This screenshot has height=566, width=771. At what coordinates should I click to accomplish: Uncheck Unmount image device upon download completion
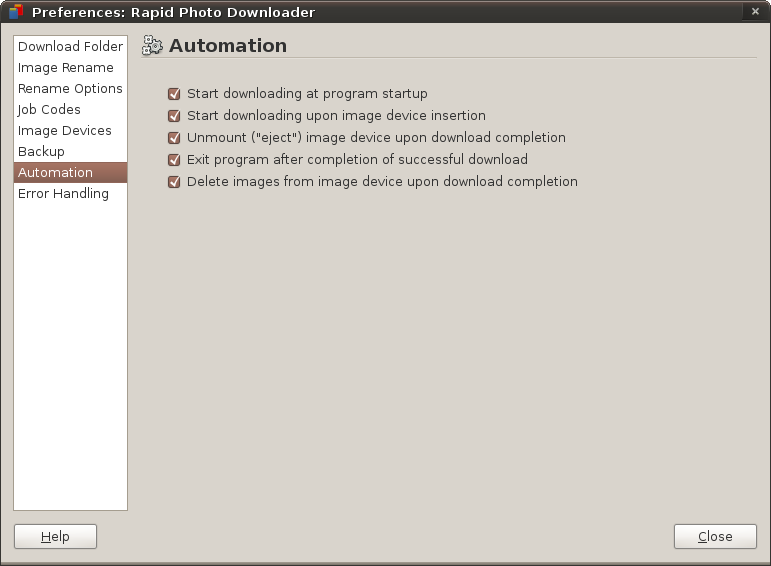coord(175,138)
